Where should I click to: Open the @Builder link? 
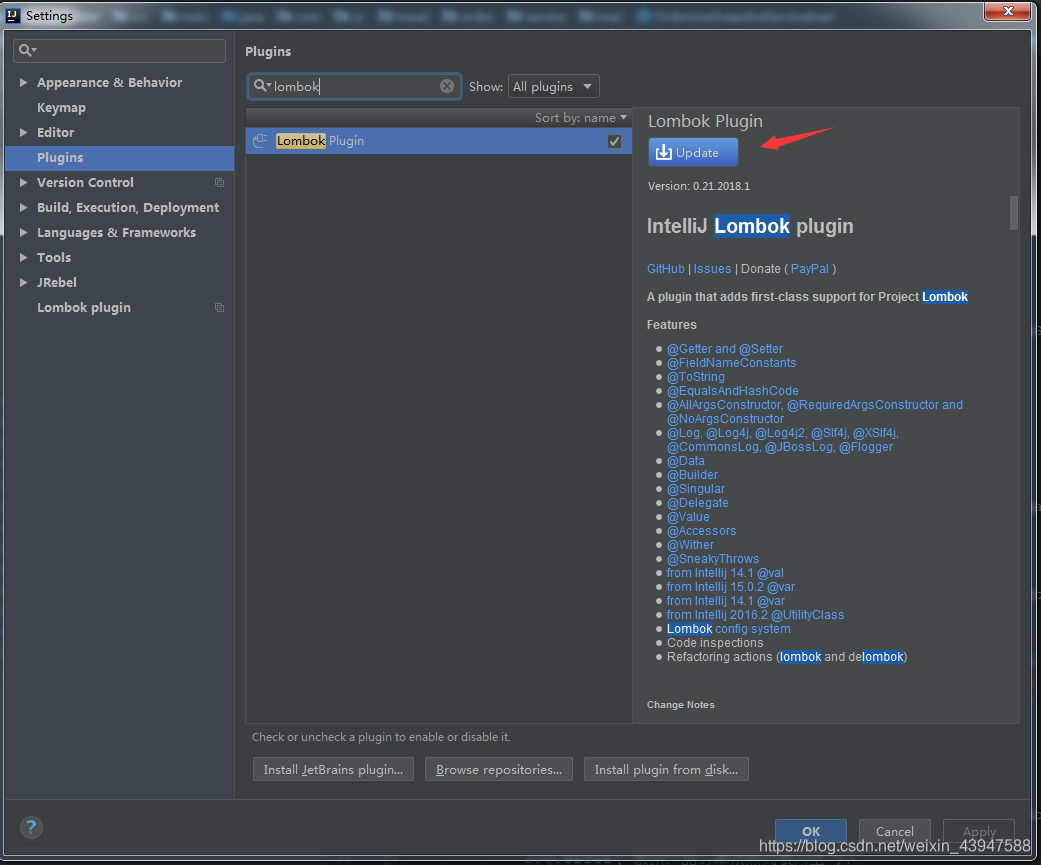coord(692,475)
